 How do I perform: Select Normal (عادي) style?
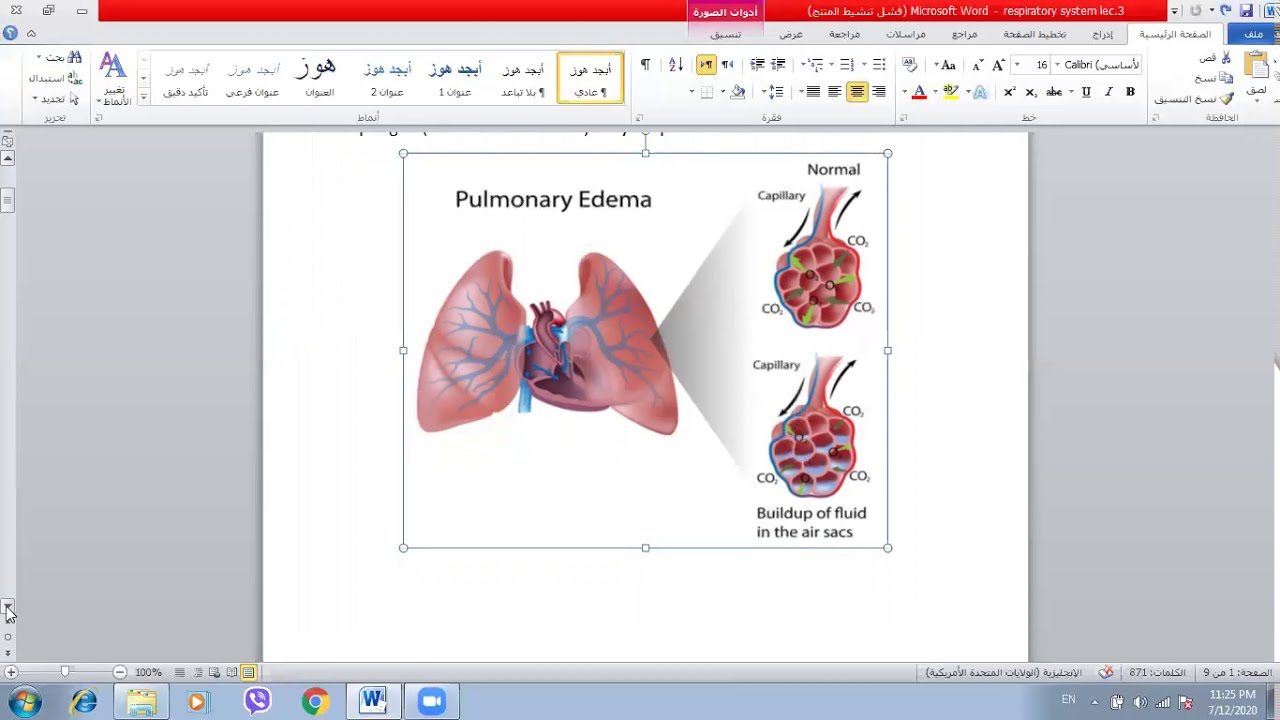pyautogui.click(x=590, y=78)
